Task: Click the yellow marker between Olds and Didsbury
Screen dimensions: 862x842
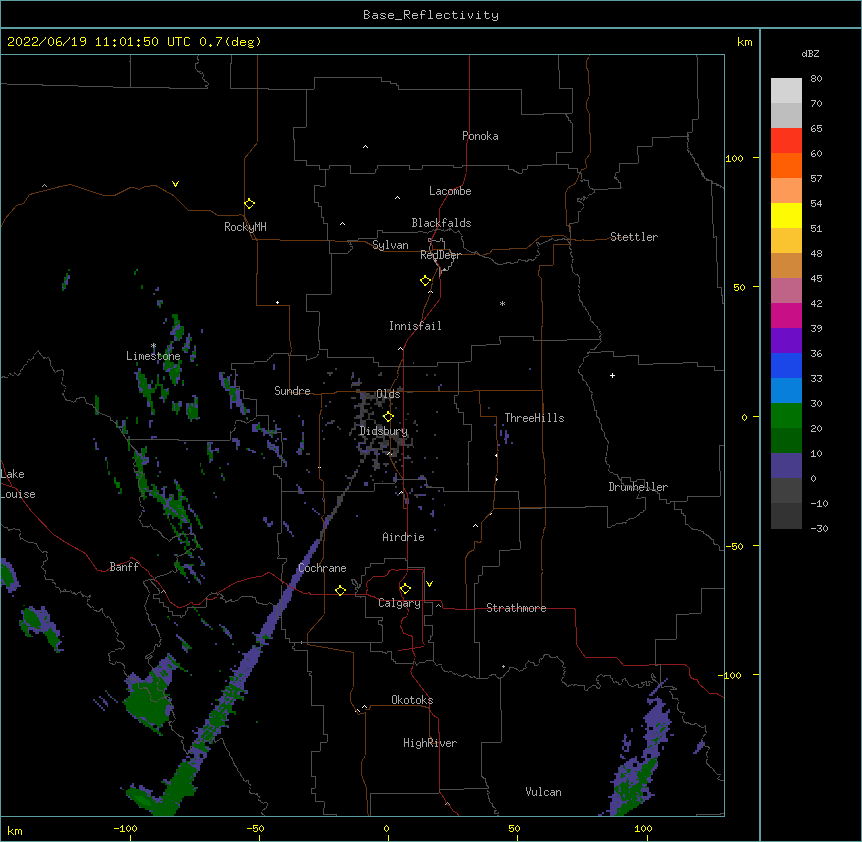Action: pyautogui.click(x=388, y=416)
